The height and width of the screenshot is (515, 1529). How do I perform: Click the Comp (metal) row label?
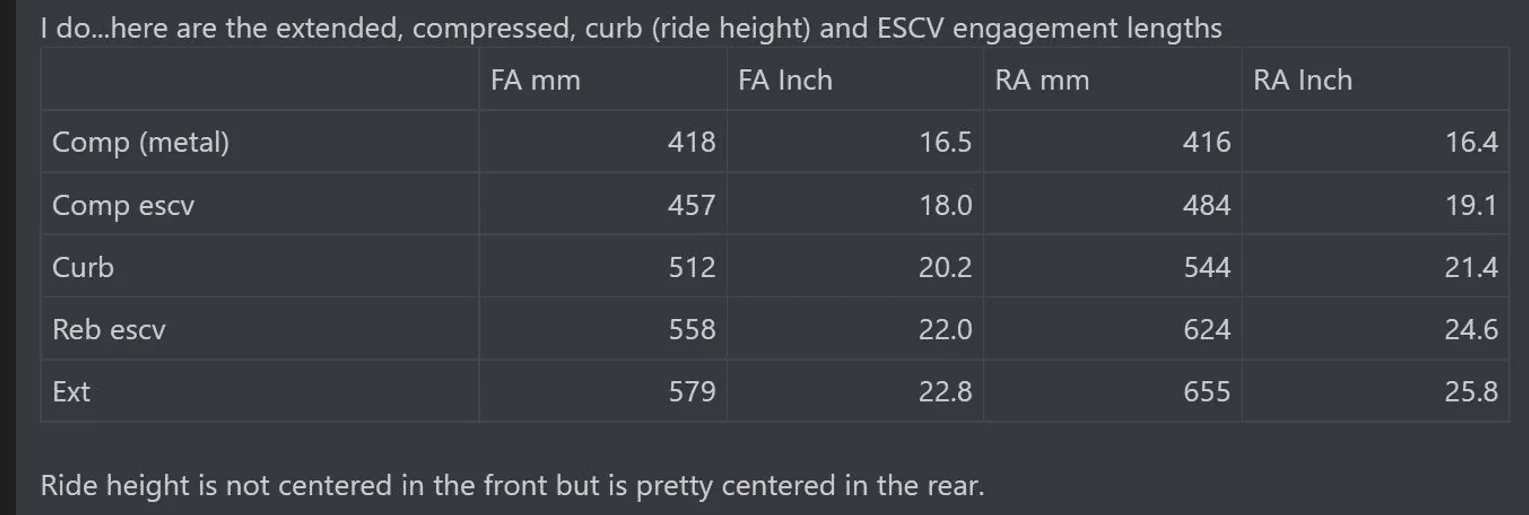[140, 142]
